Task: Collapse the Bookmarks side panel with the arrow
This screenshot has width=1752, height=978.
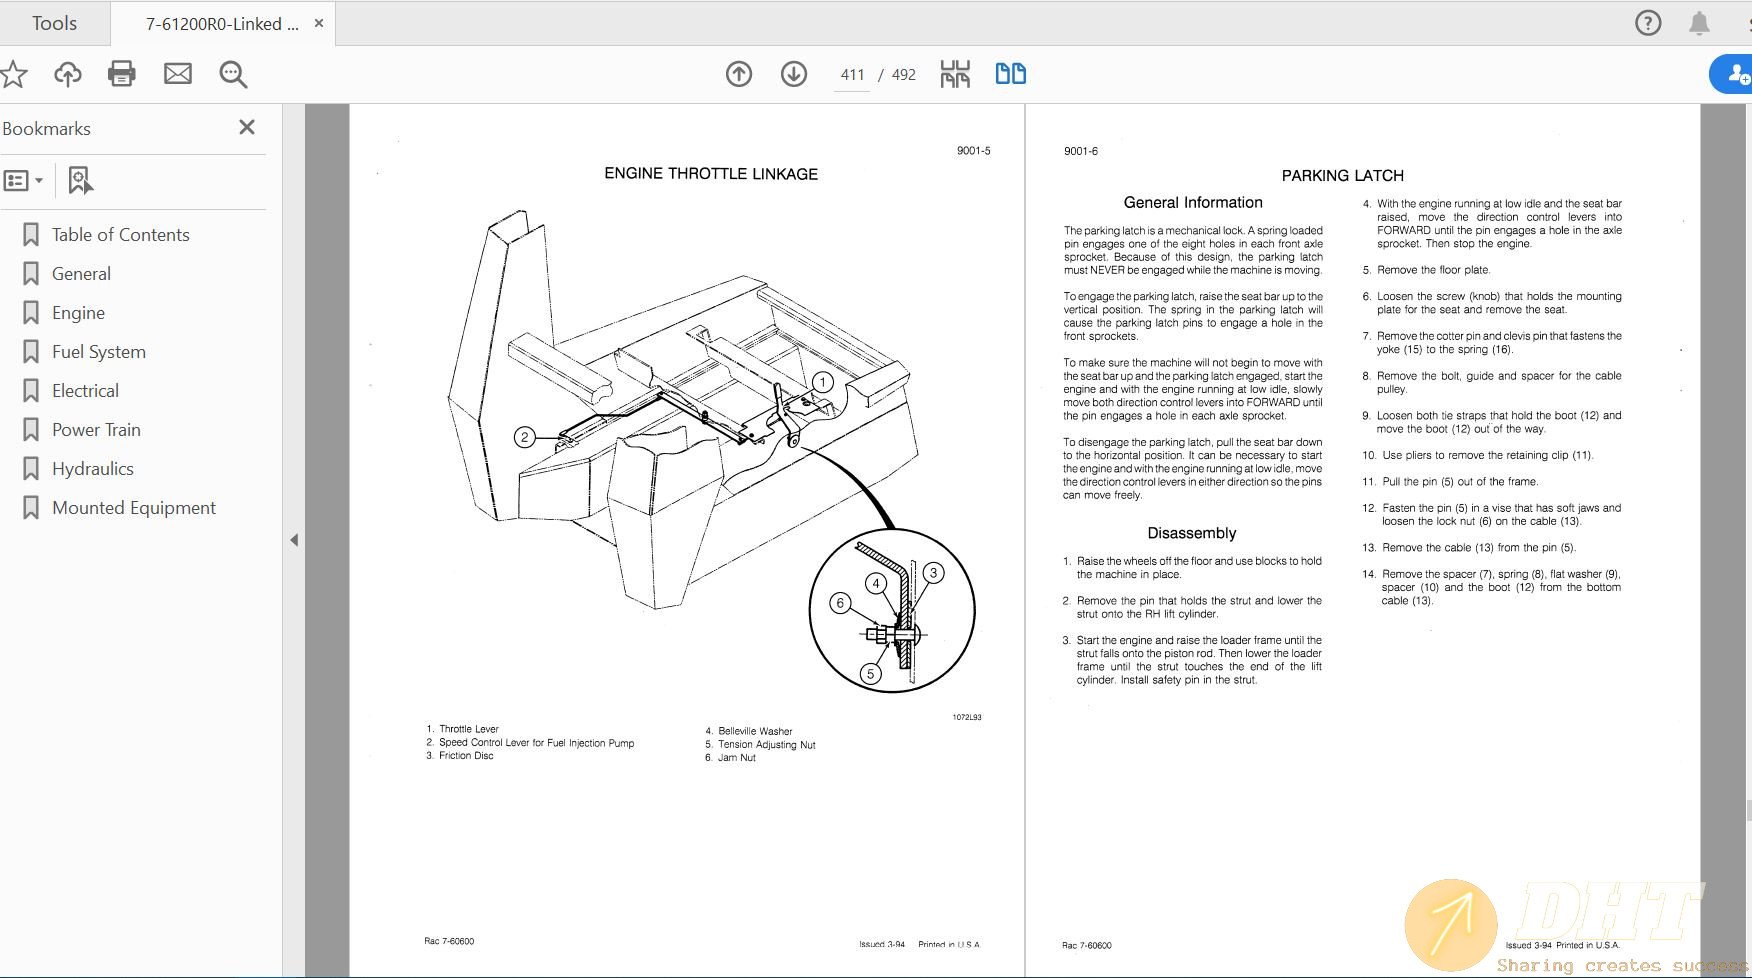Action: click(x=295, y=539)
